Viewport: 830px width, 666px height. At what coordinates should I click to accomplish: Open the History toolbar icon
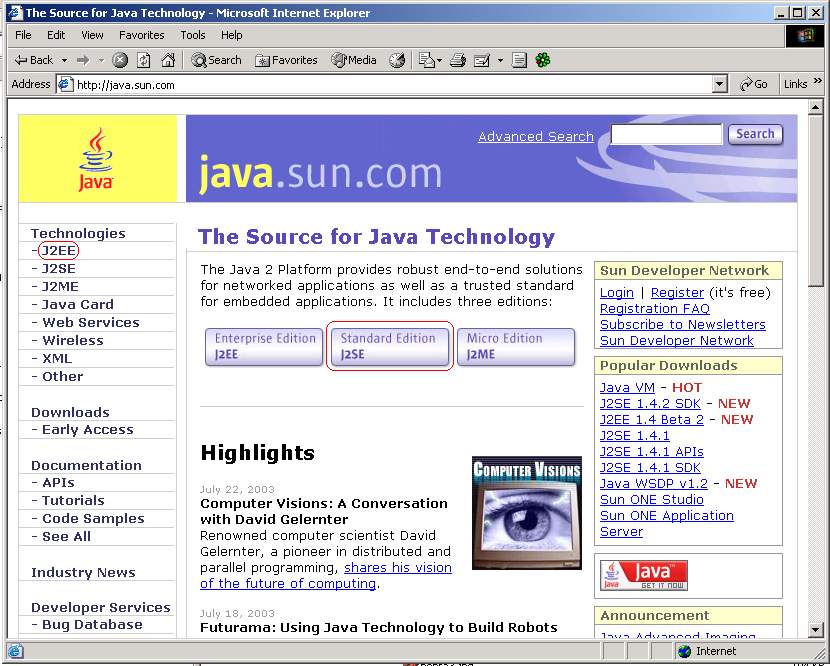397,60
